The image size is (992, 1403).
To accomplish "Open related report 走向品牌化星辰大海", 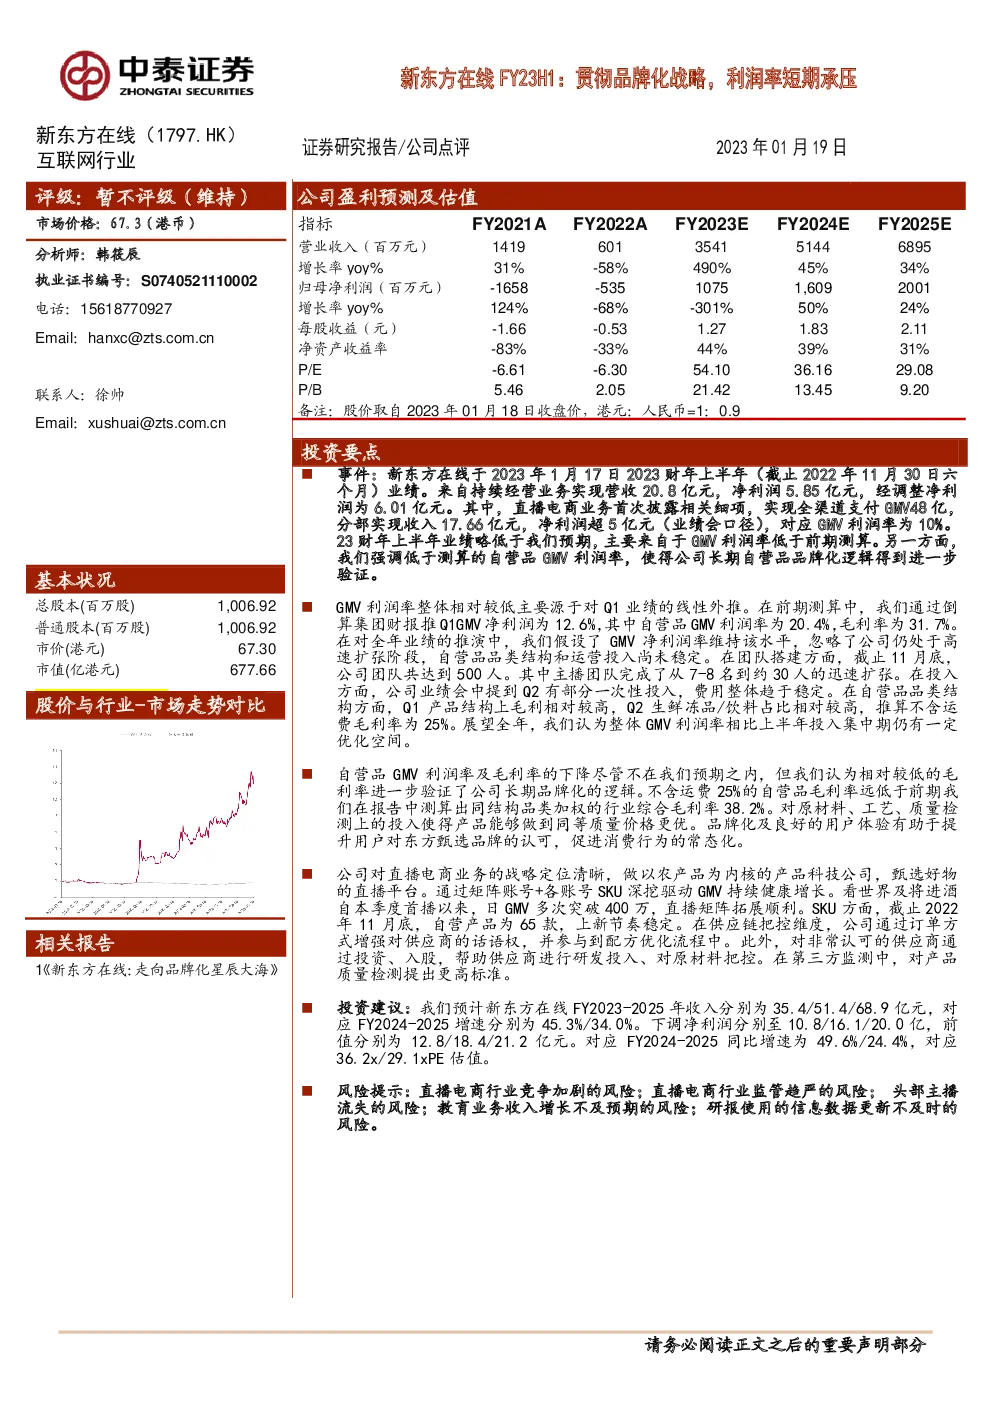I will (x=157, y=969).
